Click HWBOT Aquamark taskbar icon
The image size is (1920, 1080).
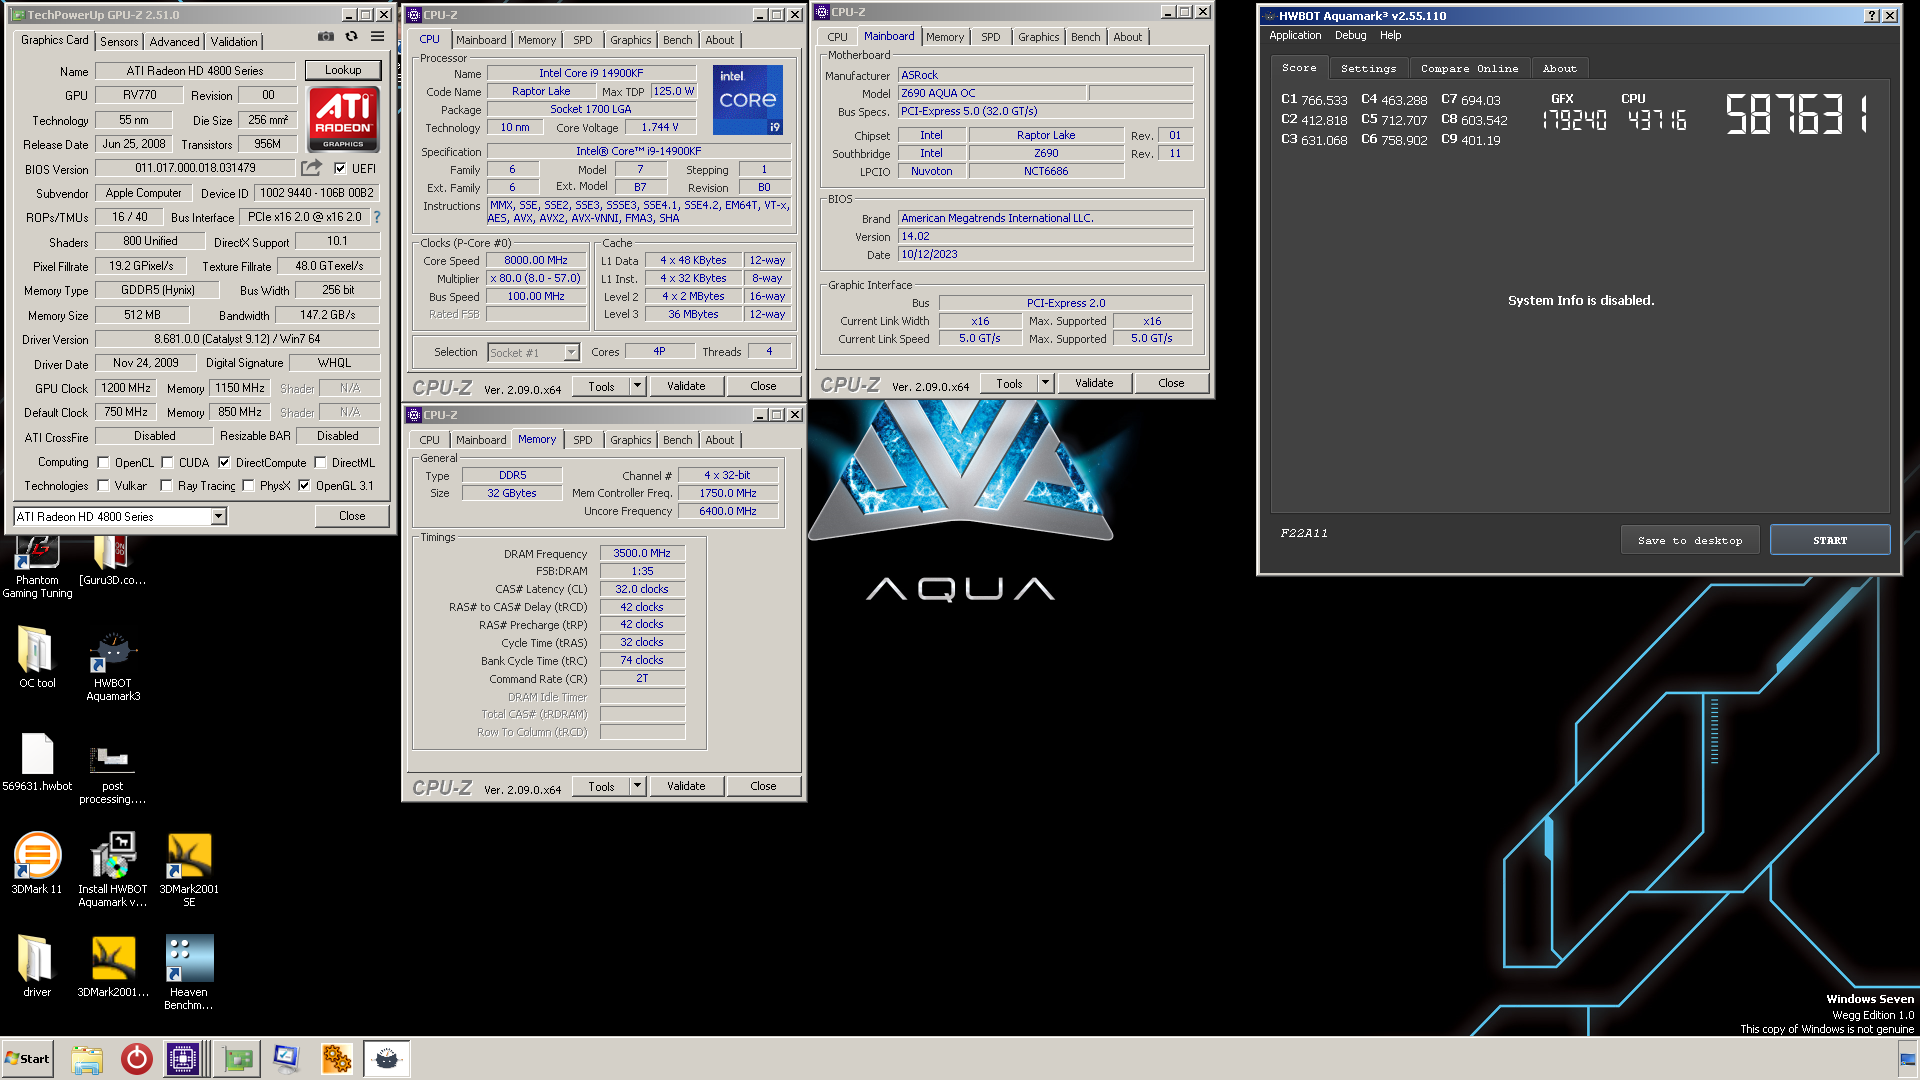click(x=386, y=1059)
